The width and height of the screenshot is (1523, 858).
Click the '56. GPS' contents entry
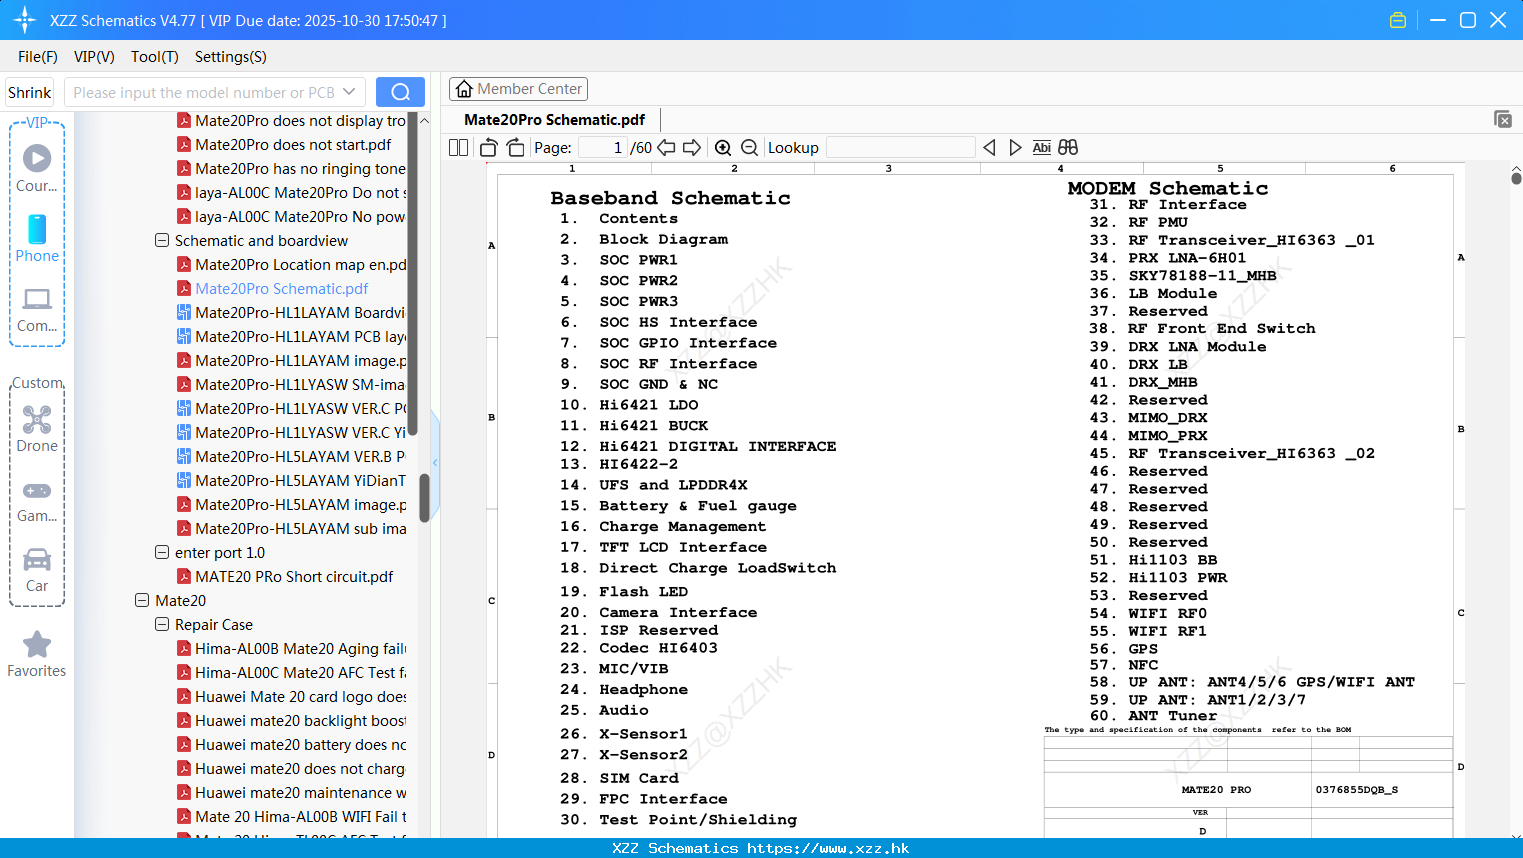coord(1124,648)
